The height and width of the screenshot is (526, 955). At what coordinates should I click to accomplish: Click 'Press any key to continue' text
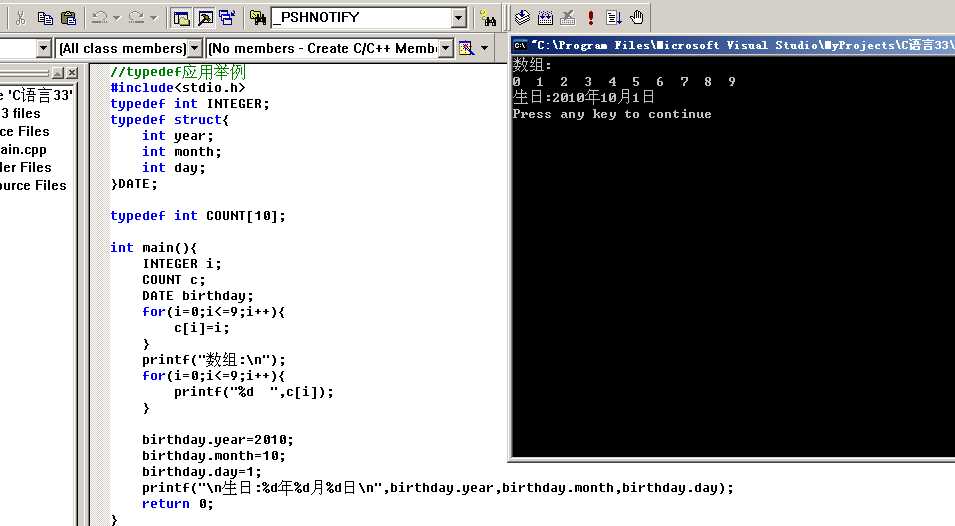coord(612,114)
